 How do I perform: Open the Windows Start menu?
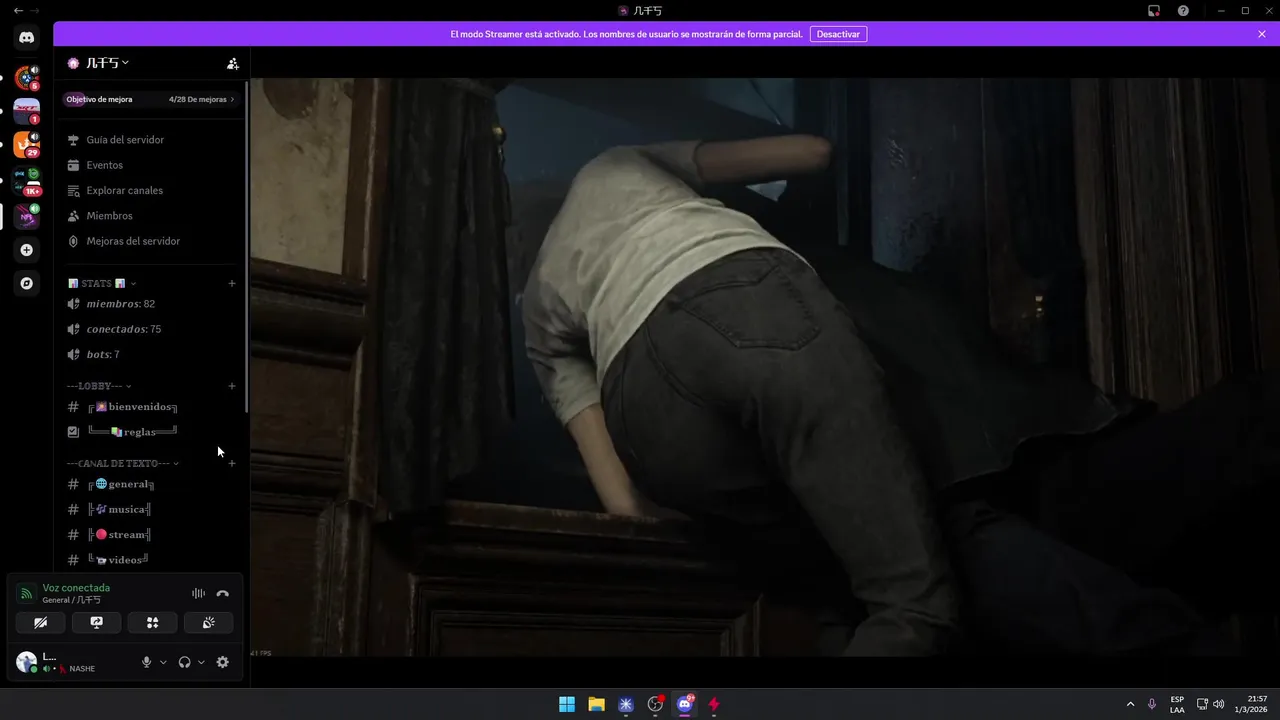567,704
